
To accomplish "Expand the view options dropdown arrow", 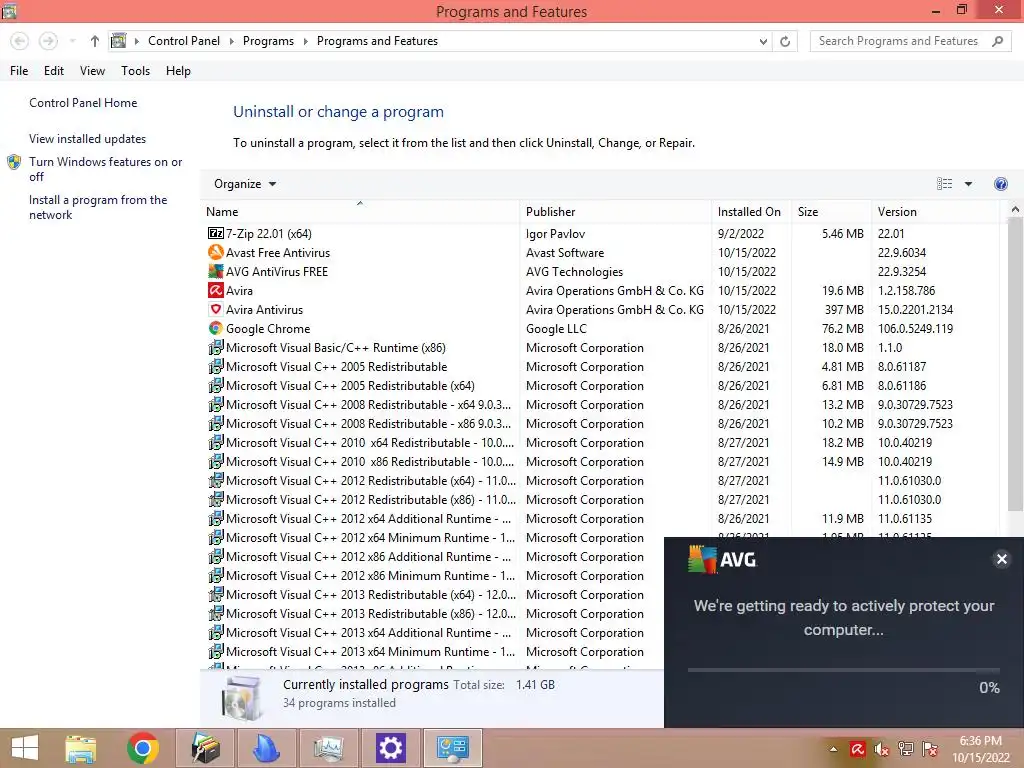I will [x=968, y=184].
